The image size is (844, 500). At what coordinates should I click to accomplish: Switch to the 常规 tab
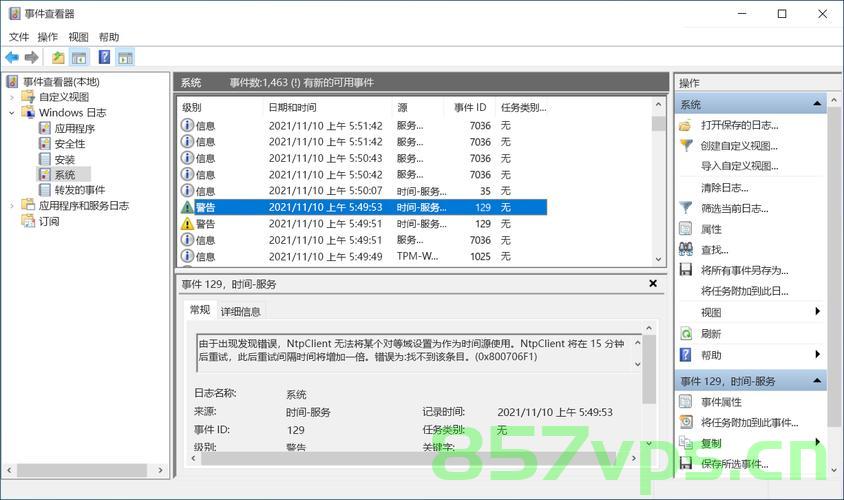[x=200, y=309]
